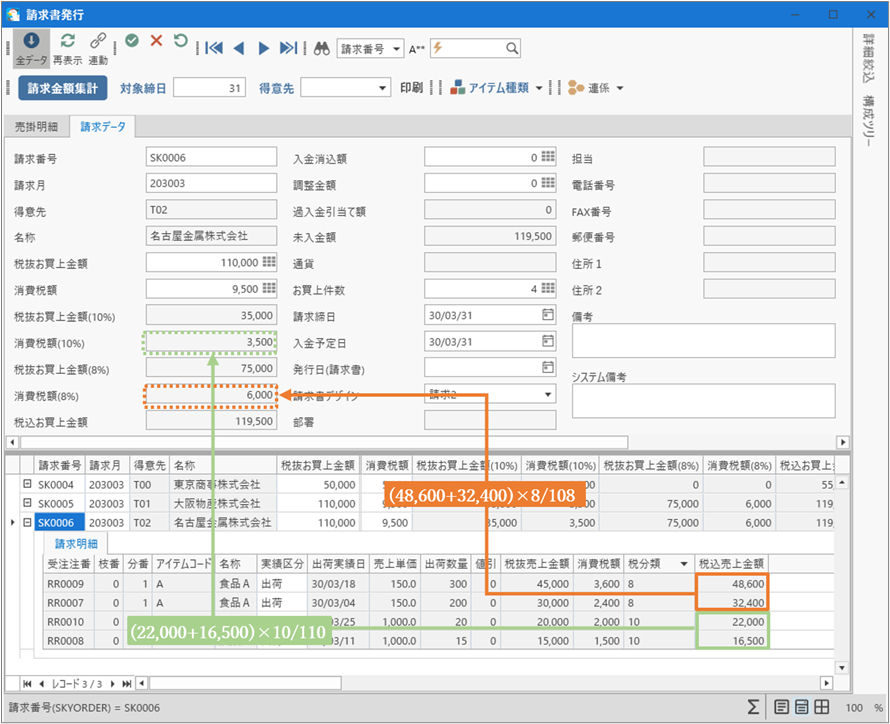The width and height of the screenshot is (890, 724).
Task: Switch to the 売掛明細 tab
Action: coord(36,127)
